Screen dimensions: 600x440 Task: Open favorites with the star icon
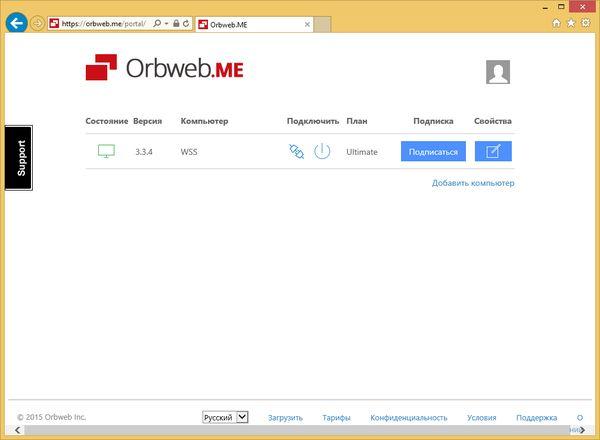571,23
